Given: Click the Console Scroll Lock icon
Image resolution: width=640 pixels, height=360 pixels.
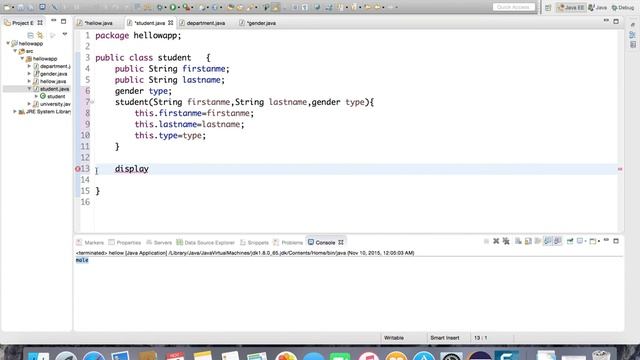Looking at the screenshot, I should [528, 241].
